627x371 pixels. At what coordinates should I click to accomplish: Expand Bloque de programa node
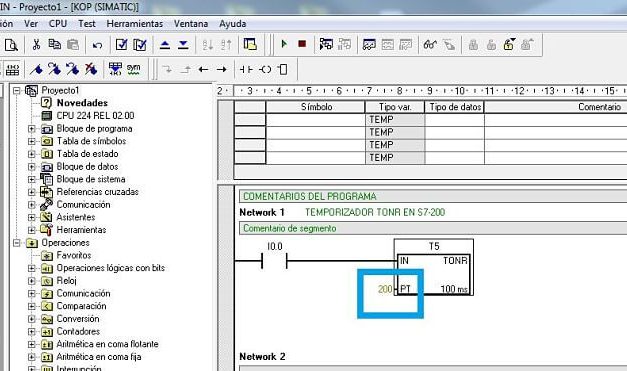pyautogui.click(x=32, y=129)
